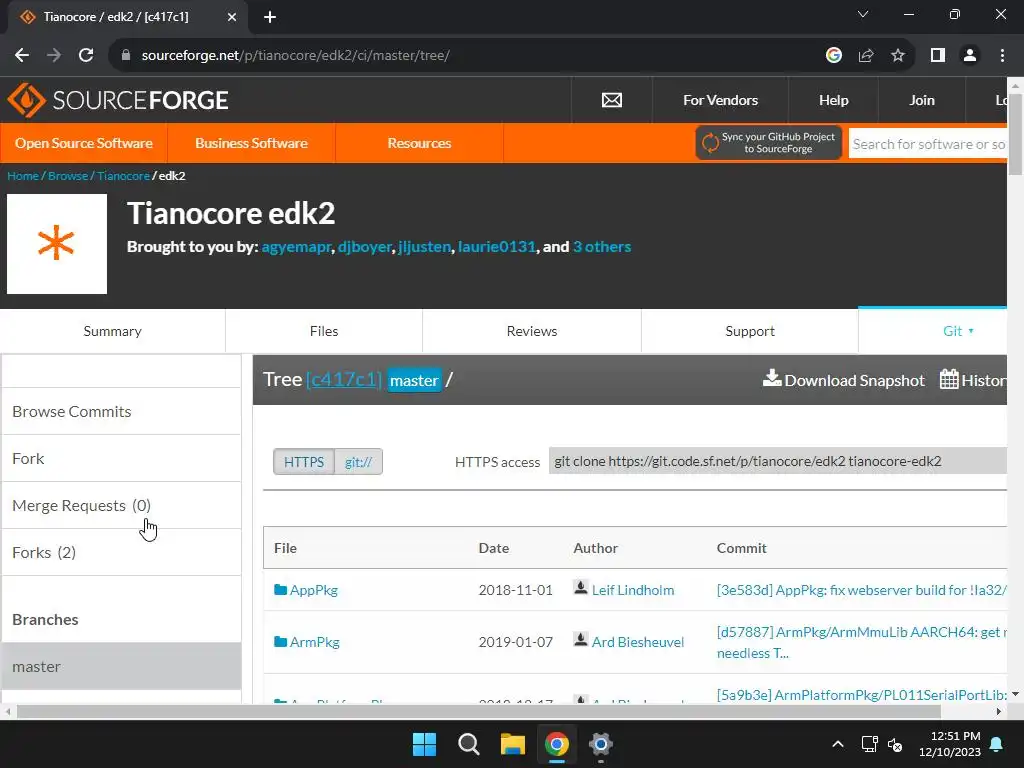
Task: Click Fork in sidebar
Action: click(121, 458)
